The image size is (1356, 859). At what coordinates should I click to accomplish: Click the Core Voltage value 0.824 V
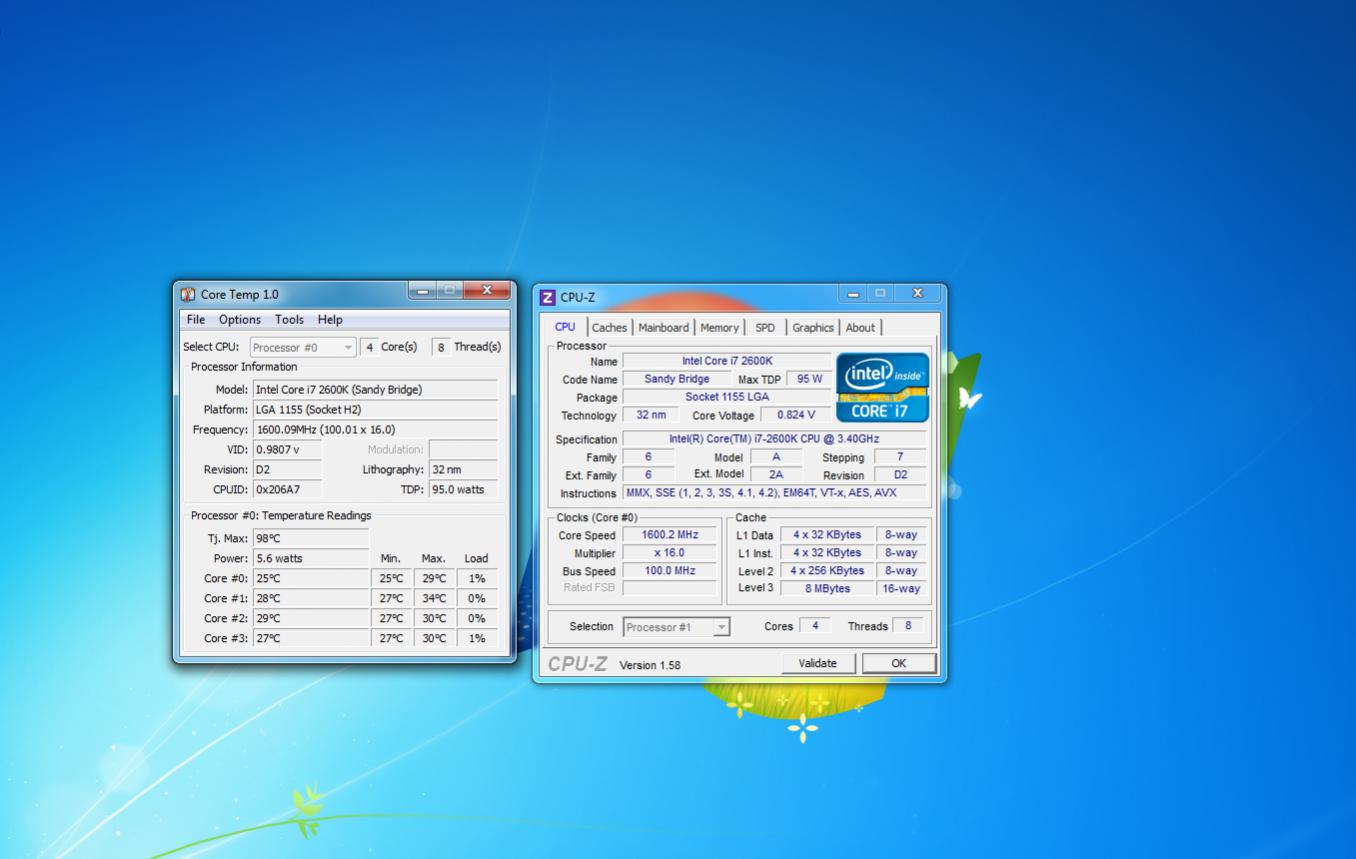[x=796, y=415]
